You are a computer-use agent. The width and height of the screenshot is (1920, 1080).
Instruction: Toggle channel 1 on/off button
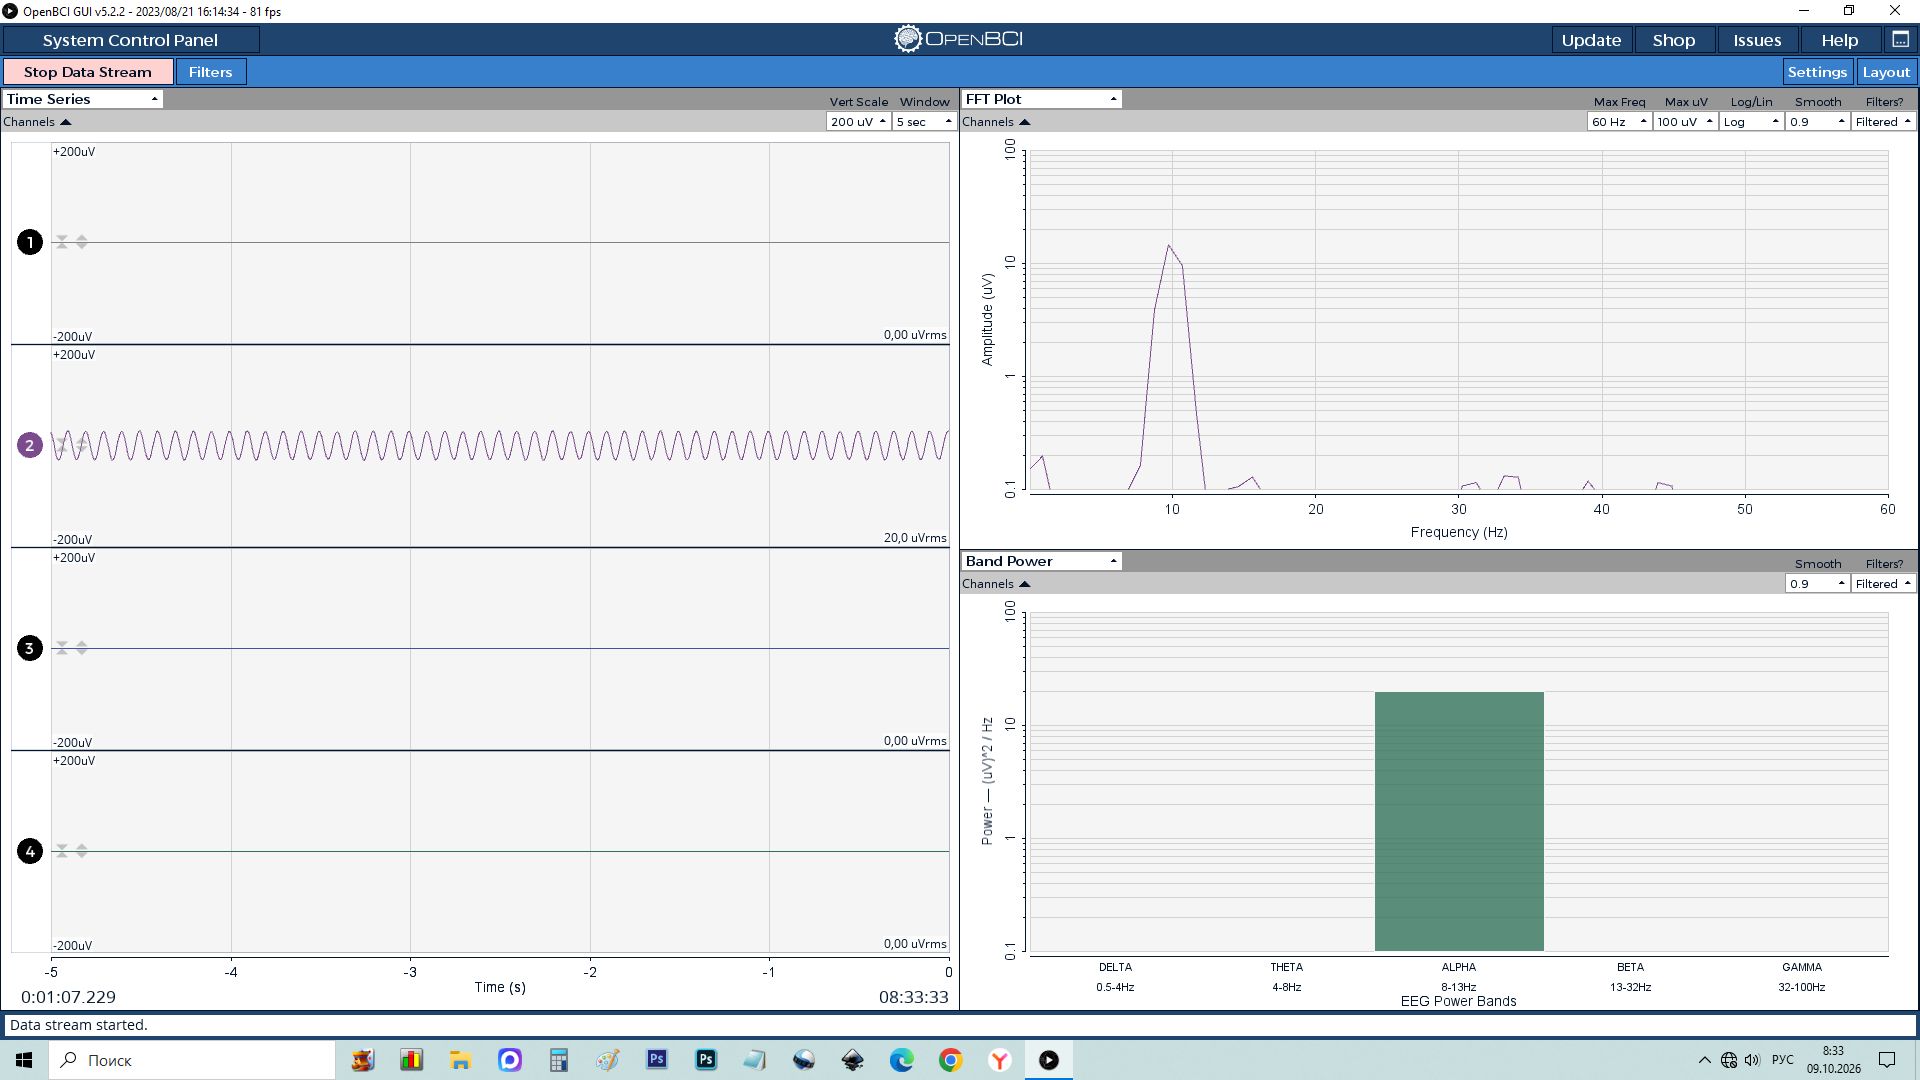point(30,242)
